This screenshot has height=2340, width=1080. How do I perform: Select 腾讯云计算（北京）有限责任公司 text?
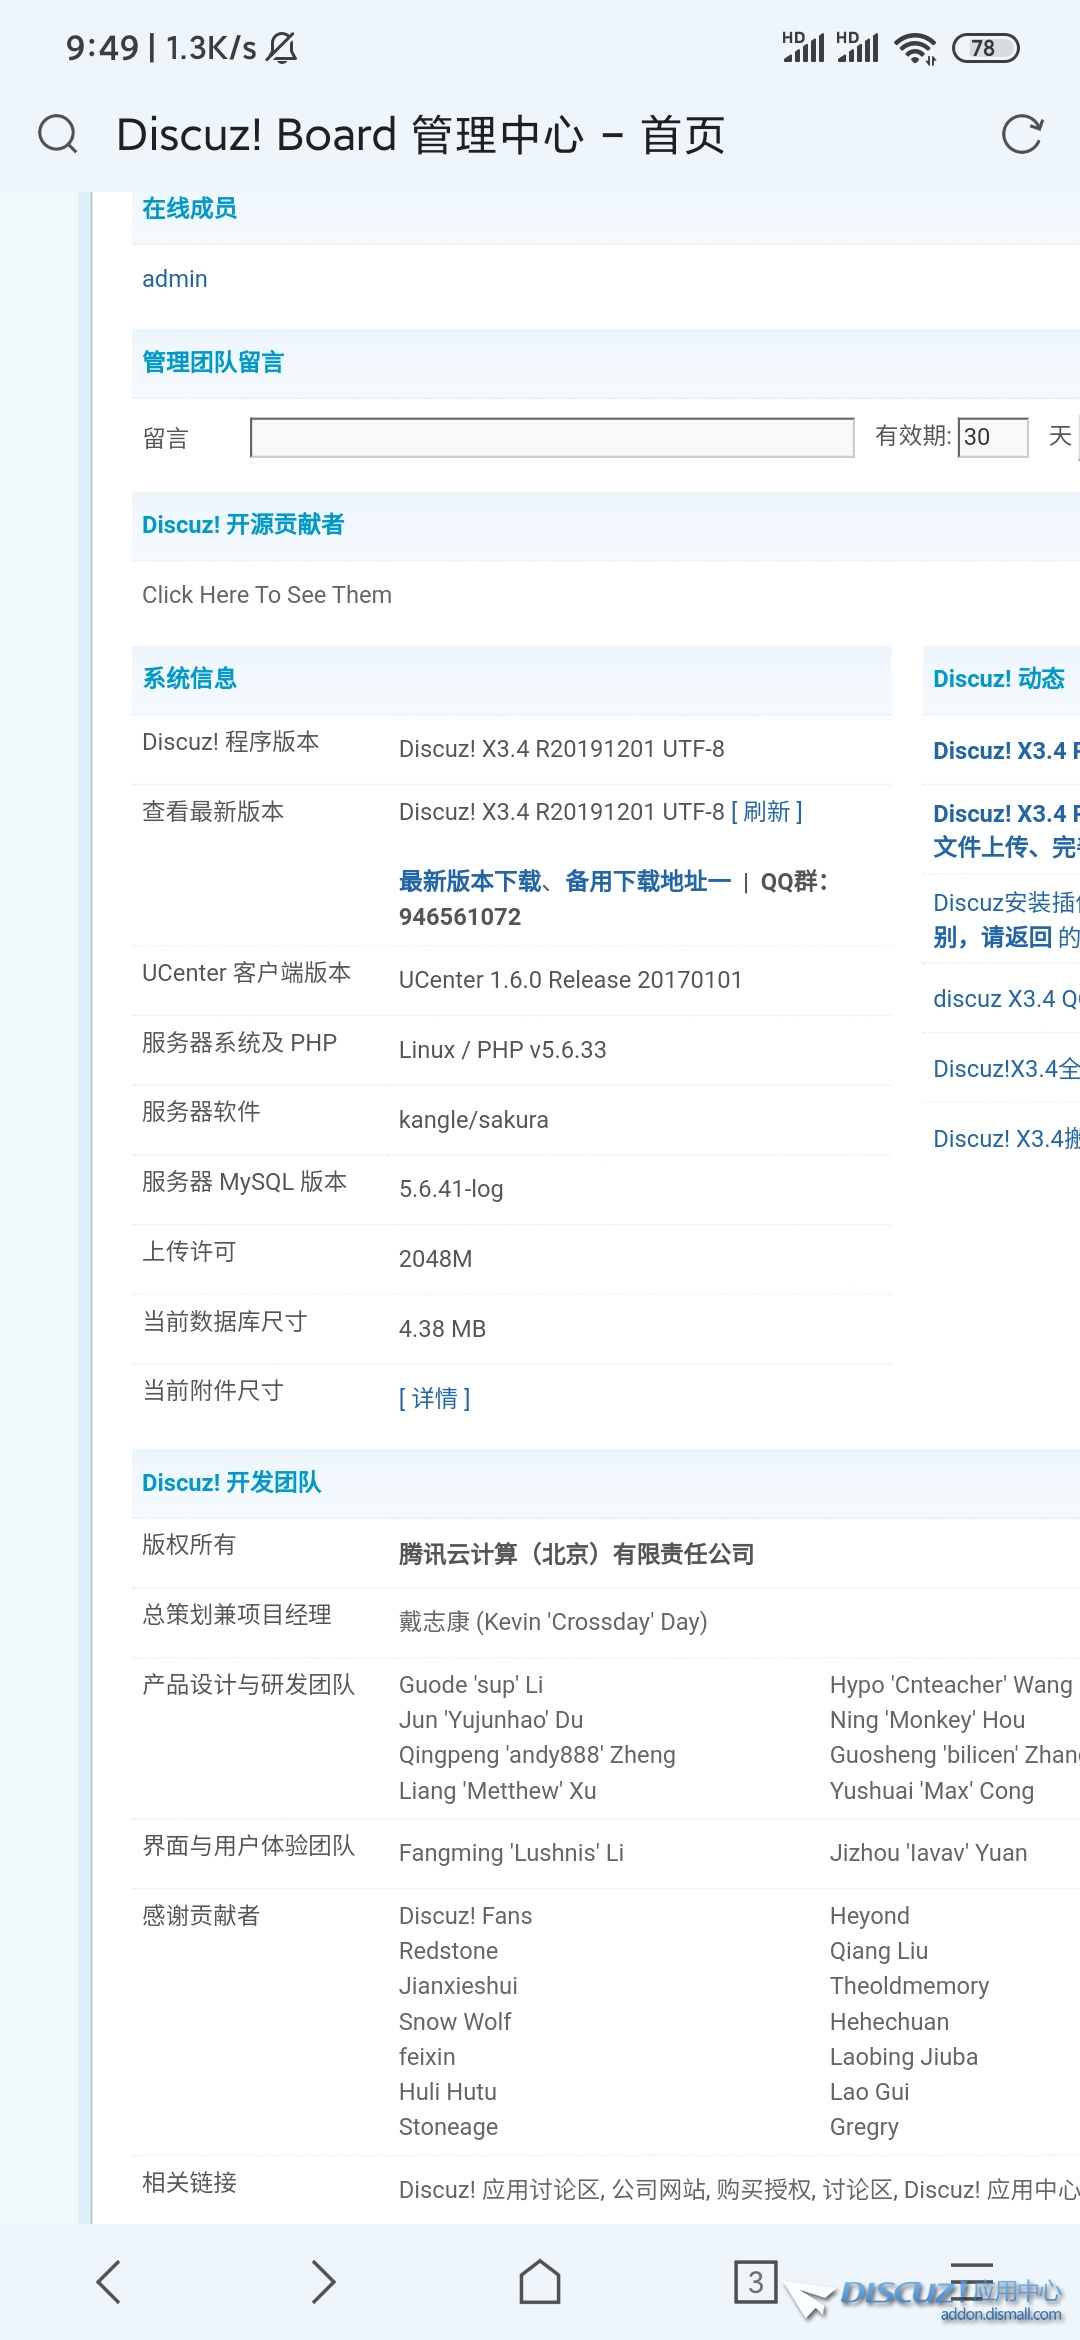(577, 1554)
